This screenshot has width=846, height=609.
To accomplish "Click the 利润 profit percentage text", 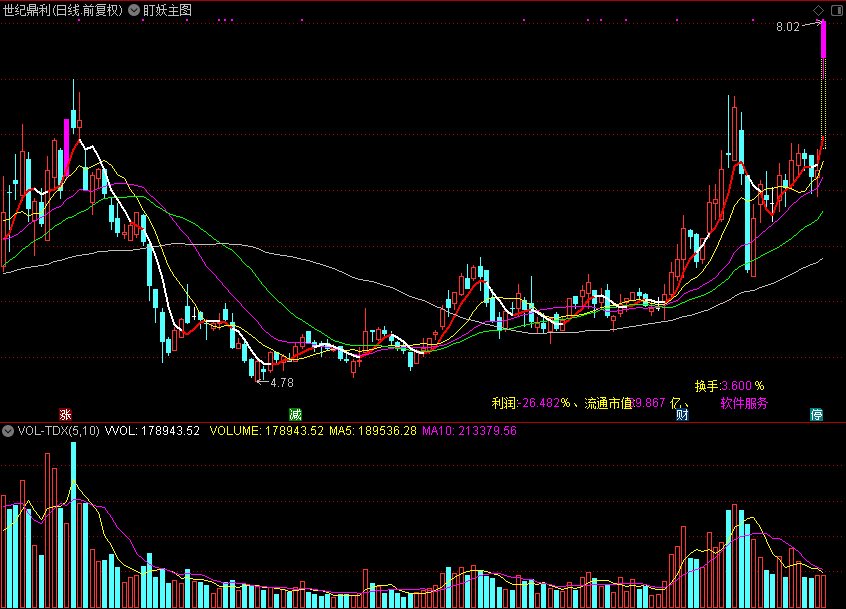I will pyautogui.click(x=530, y=403).
